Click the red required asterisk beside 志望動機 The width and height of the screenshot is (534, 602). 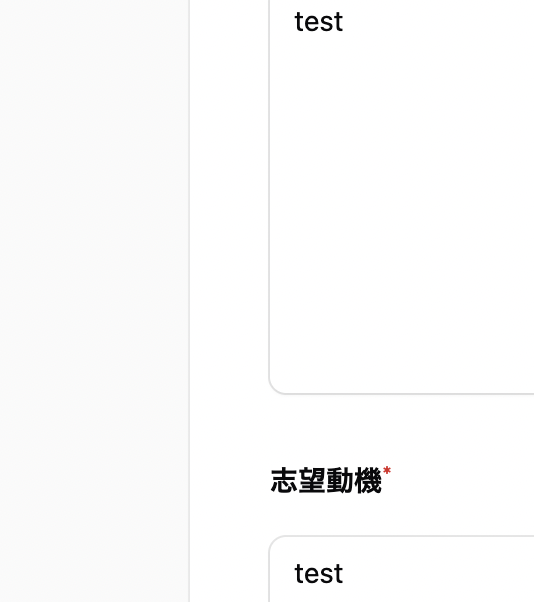pyautogui.click(x=387, y=470)
